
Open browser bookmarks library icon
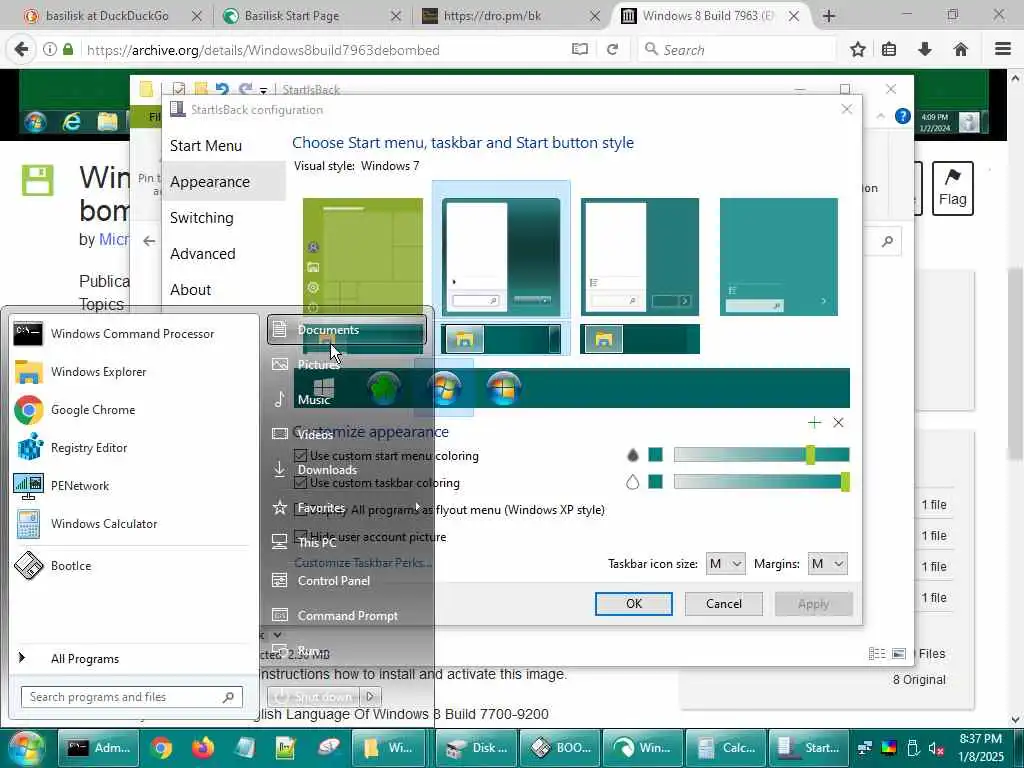click(889, 49)
